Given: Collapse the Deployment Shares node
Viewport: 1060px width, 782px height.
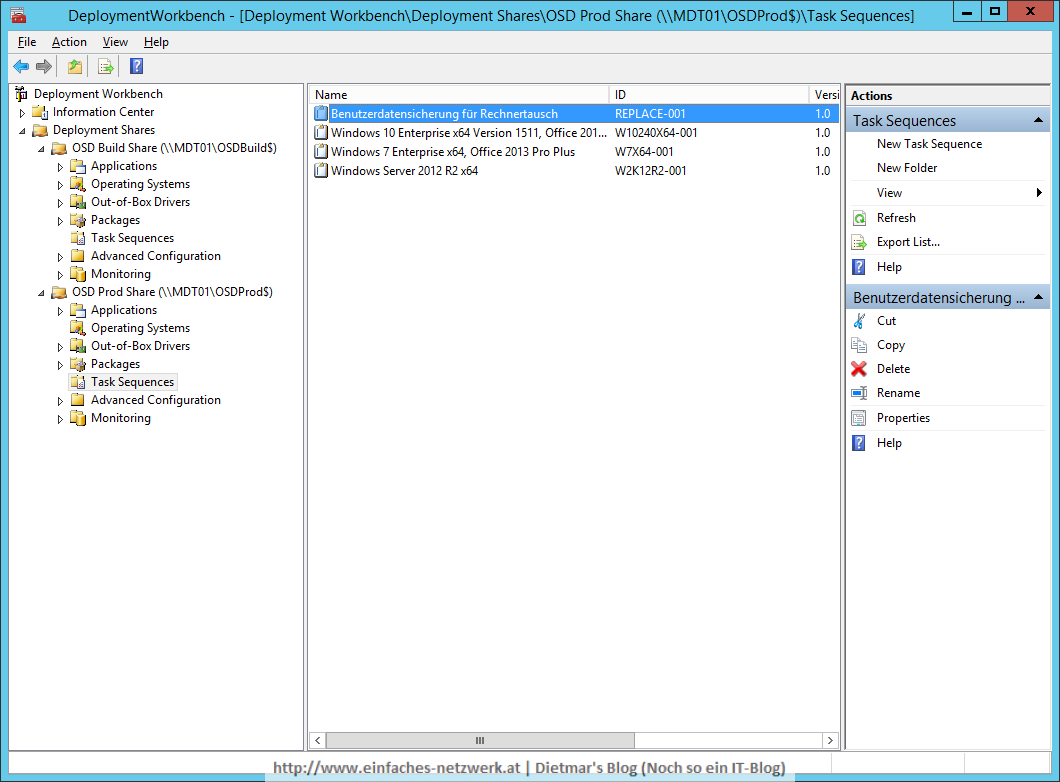Looking at the screenshot, I should [22, 130].
